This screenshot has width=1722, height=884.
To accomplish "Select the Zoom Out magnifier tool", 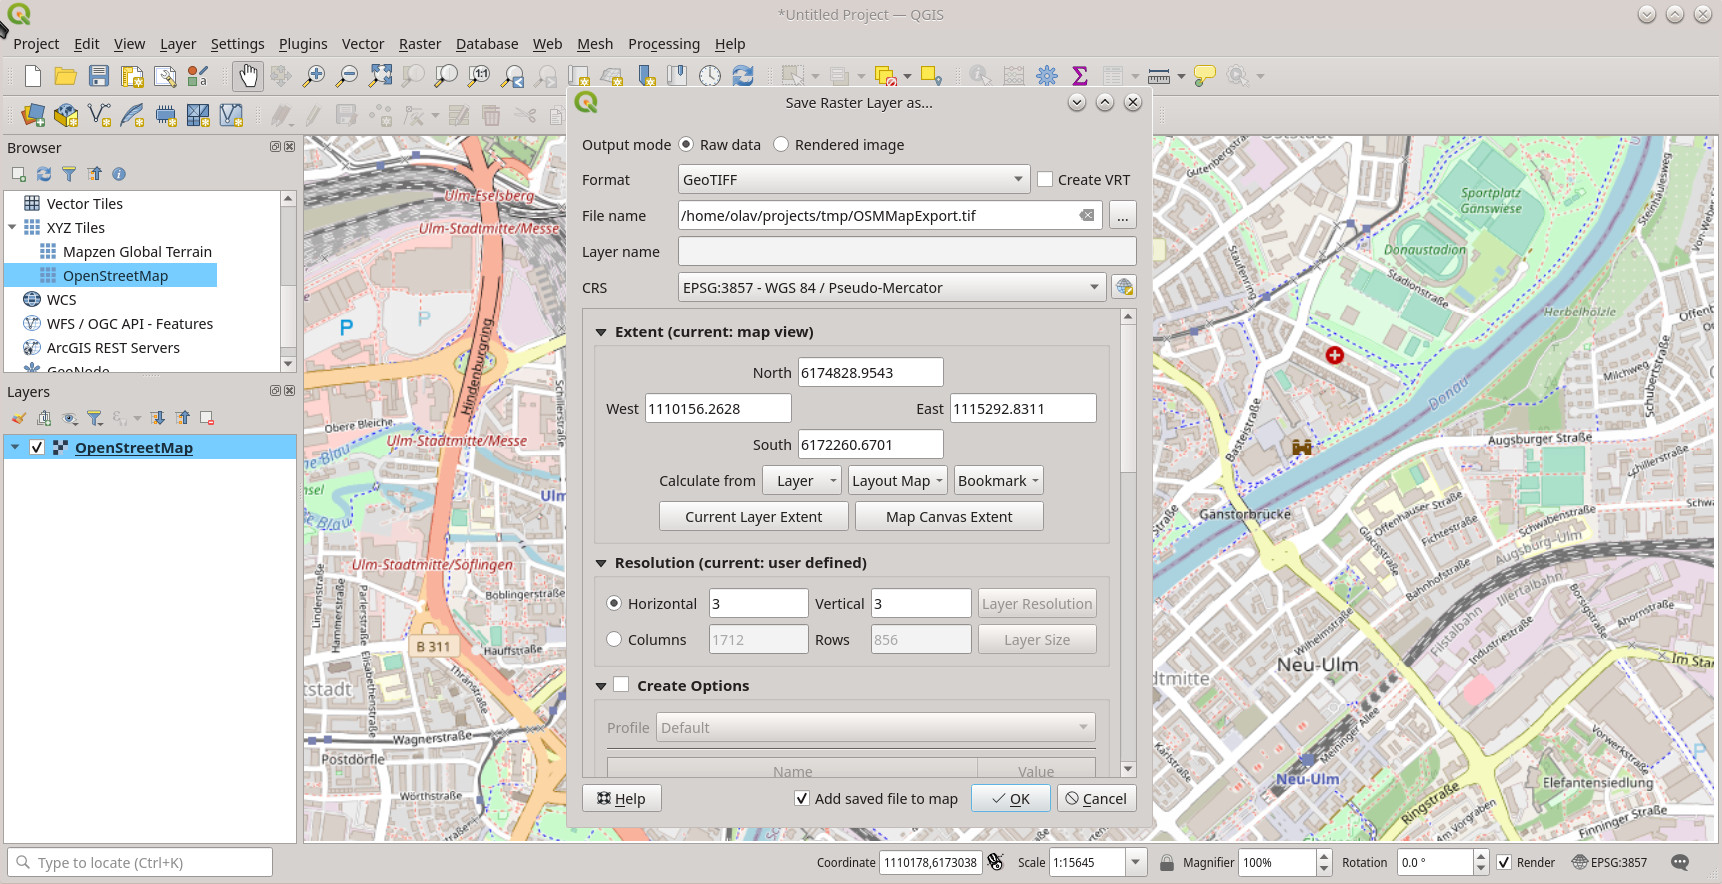I will point(347,76).
